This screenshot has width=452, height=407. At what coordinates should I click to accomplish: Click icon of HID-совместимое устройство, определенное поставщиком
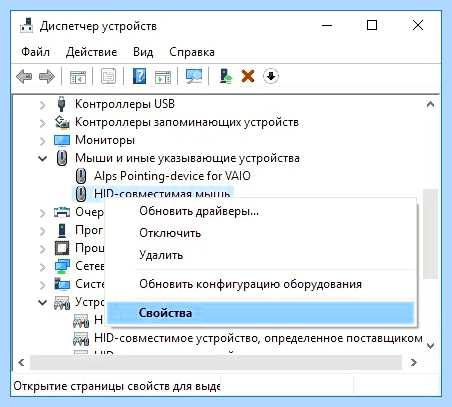point(81,339)
